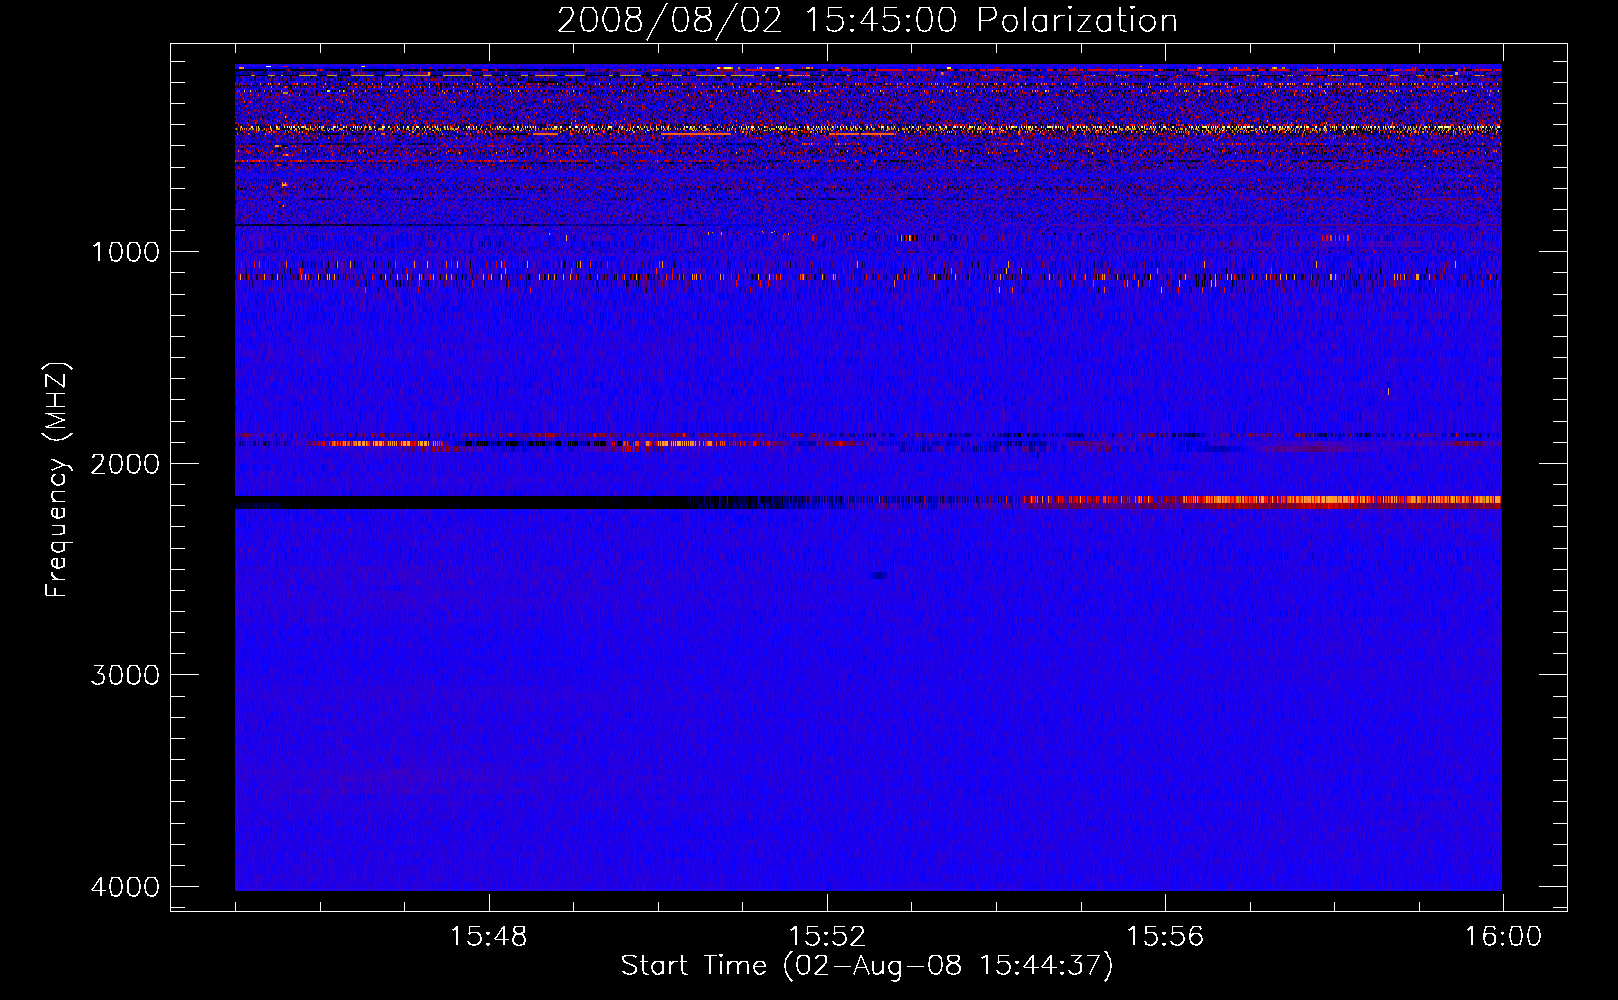Click the plot title '2008/08/02 15:45:00 Polarization'

click(867, 20)
